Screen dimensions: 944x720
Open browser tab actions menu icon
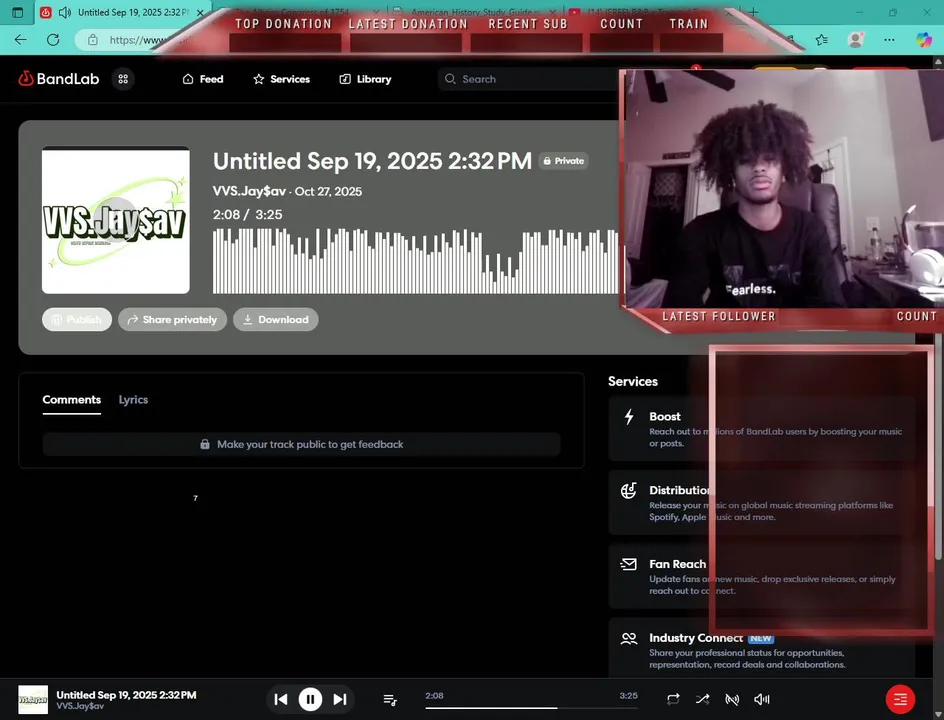click(x=17, y=12)
